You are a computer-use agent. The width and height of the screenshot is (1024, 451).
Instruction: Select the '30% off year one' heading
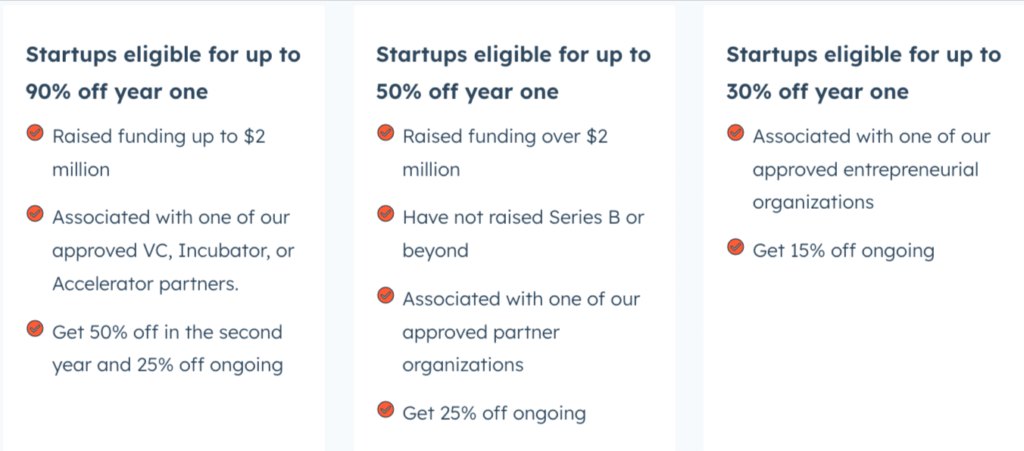[x=863, y=73]
